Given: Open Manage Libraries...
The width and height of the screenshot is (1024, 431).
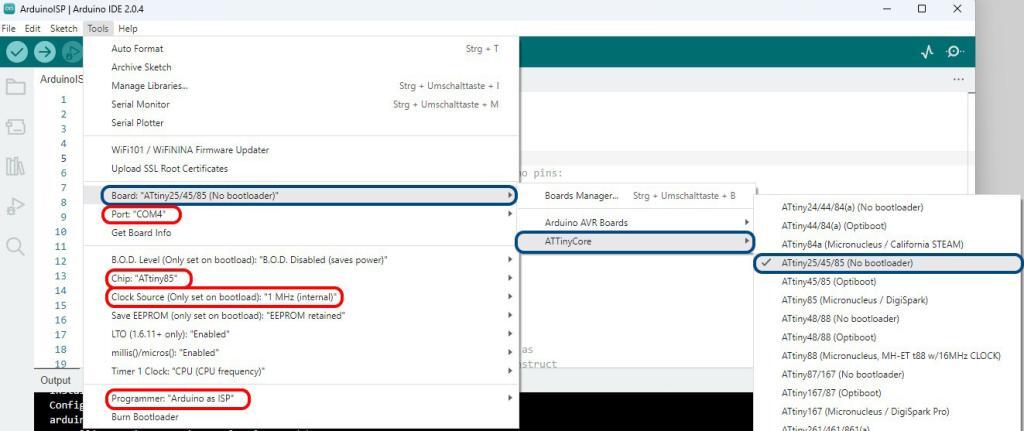Looking at the screenshot, I should [301, 86].
